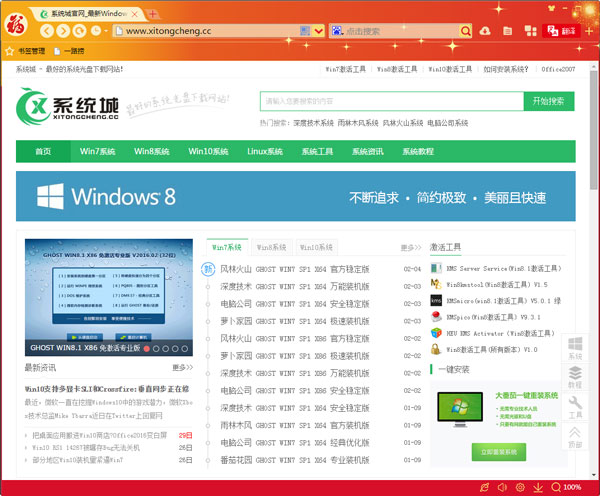600x496 pixels.
Task: Switch to the Win7系统 list tab
Action: pos(227,248)
